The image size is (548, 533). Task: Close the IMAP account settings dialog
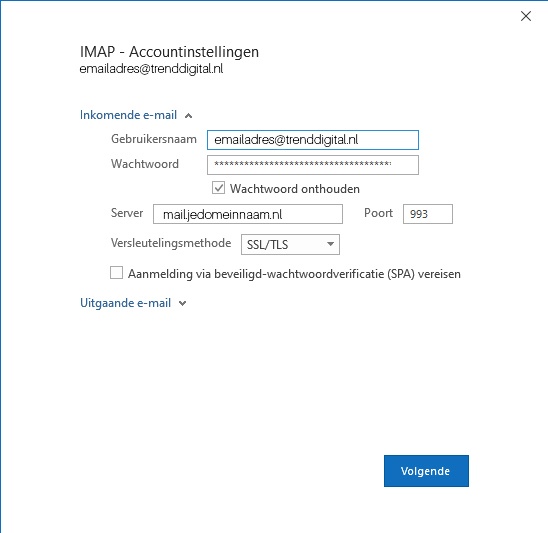tap(526, 16)
